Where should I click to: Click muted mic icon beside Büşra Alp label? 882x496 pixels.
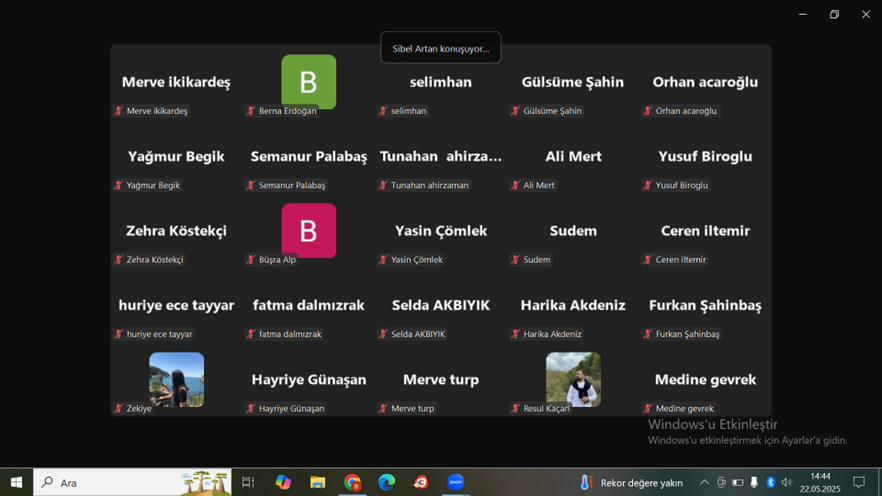pyautogui.click(x=251, y=259)
